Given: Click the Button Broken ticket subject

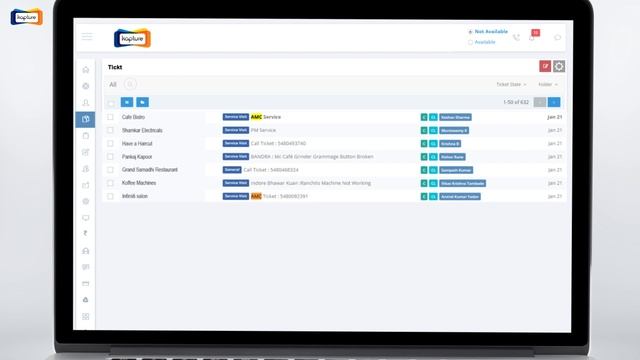Looking at the screenshot, I should click(x=312, y=157).
